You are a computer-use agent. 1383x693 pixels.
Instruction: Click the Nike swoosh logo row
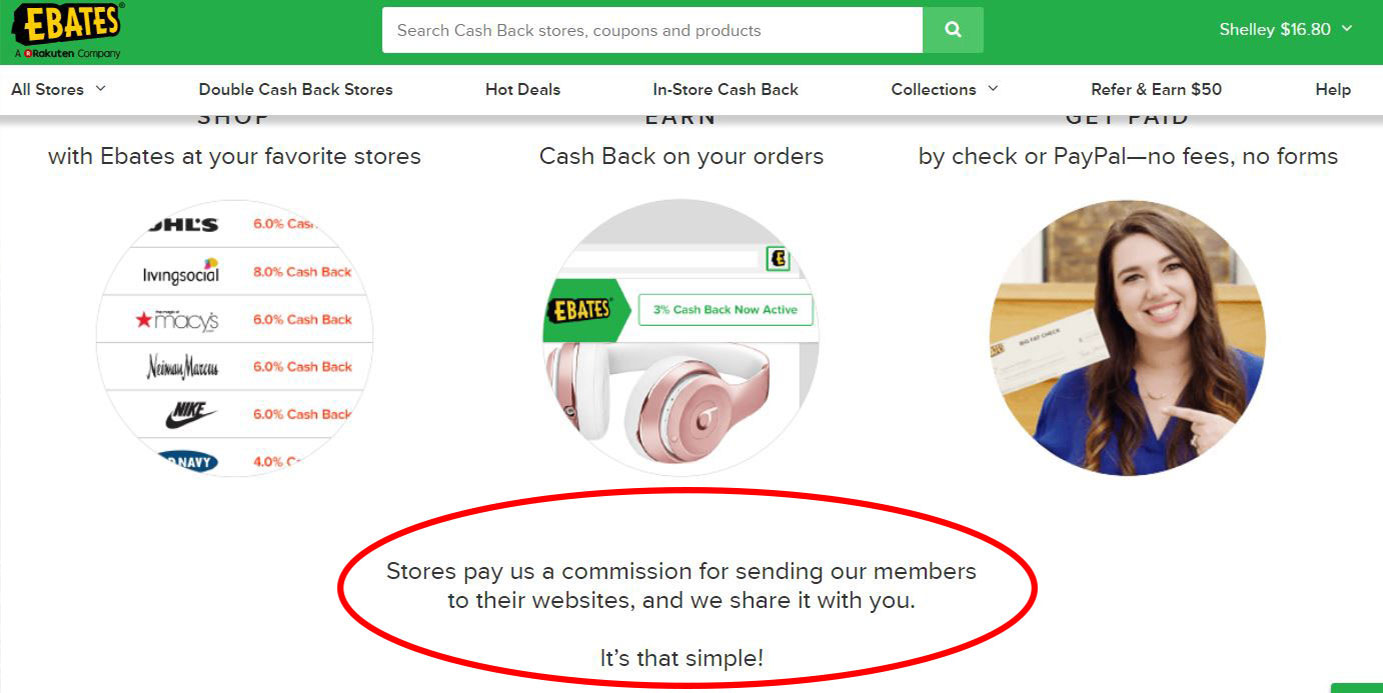(x=234, y=414)
